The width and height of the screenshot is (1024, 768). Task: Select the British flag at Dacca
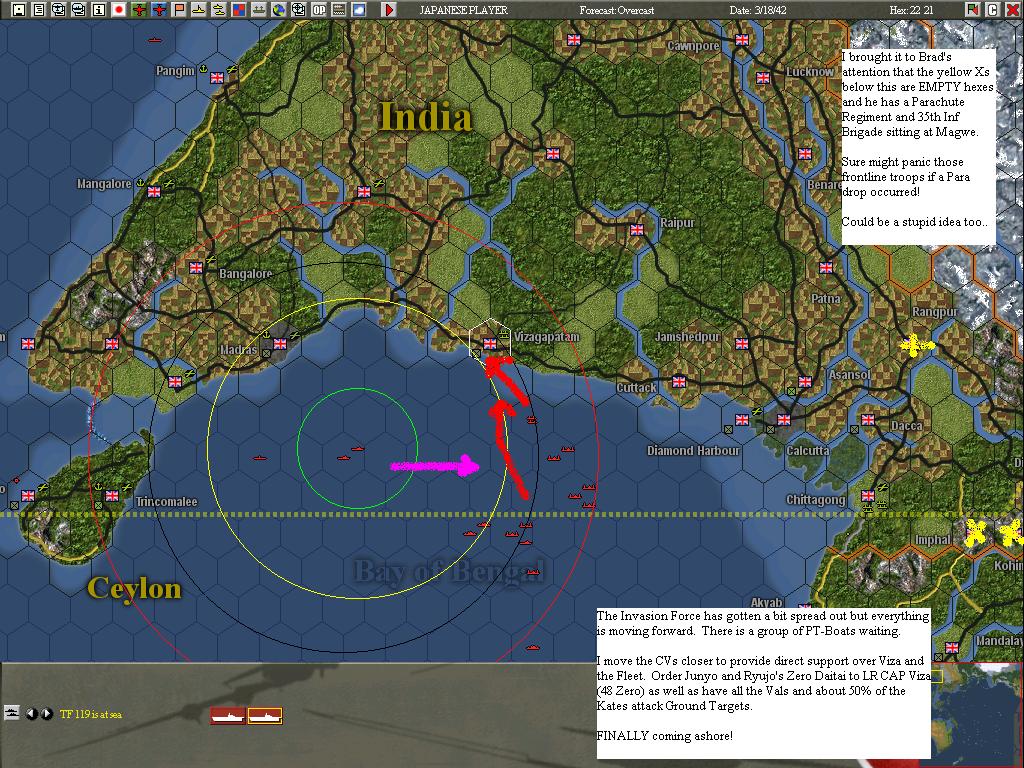(867, 419)
